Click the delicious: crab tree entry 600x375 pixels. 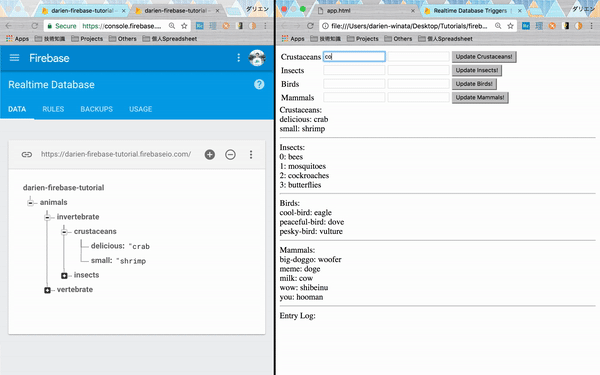[120, 246]
